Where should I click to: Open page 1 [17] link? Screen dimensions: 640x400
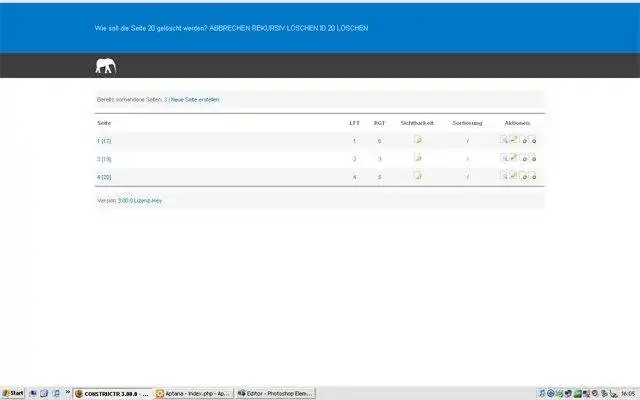104,141
